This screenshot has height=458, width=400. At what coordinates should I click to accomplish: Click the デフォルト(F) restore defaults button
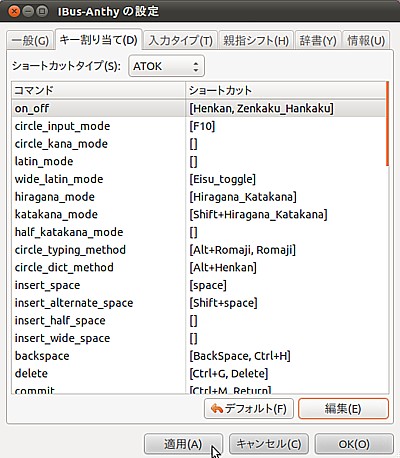pyautogui.click(x=249, y=409)
